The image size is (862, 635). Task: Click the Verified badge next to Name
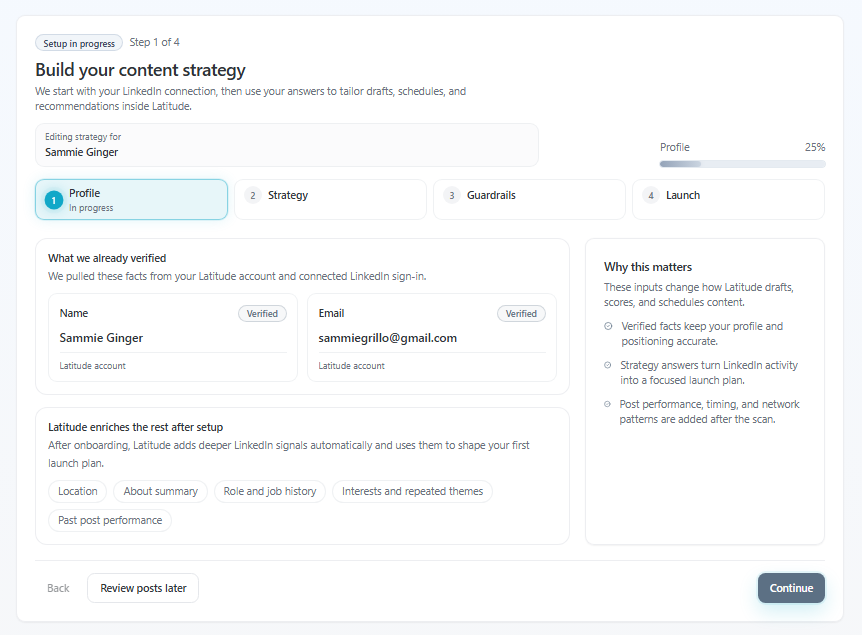[262, 313]
